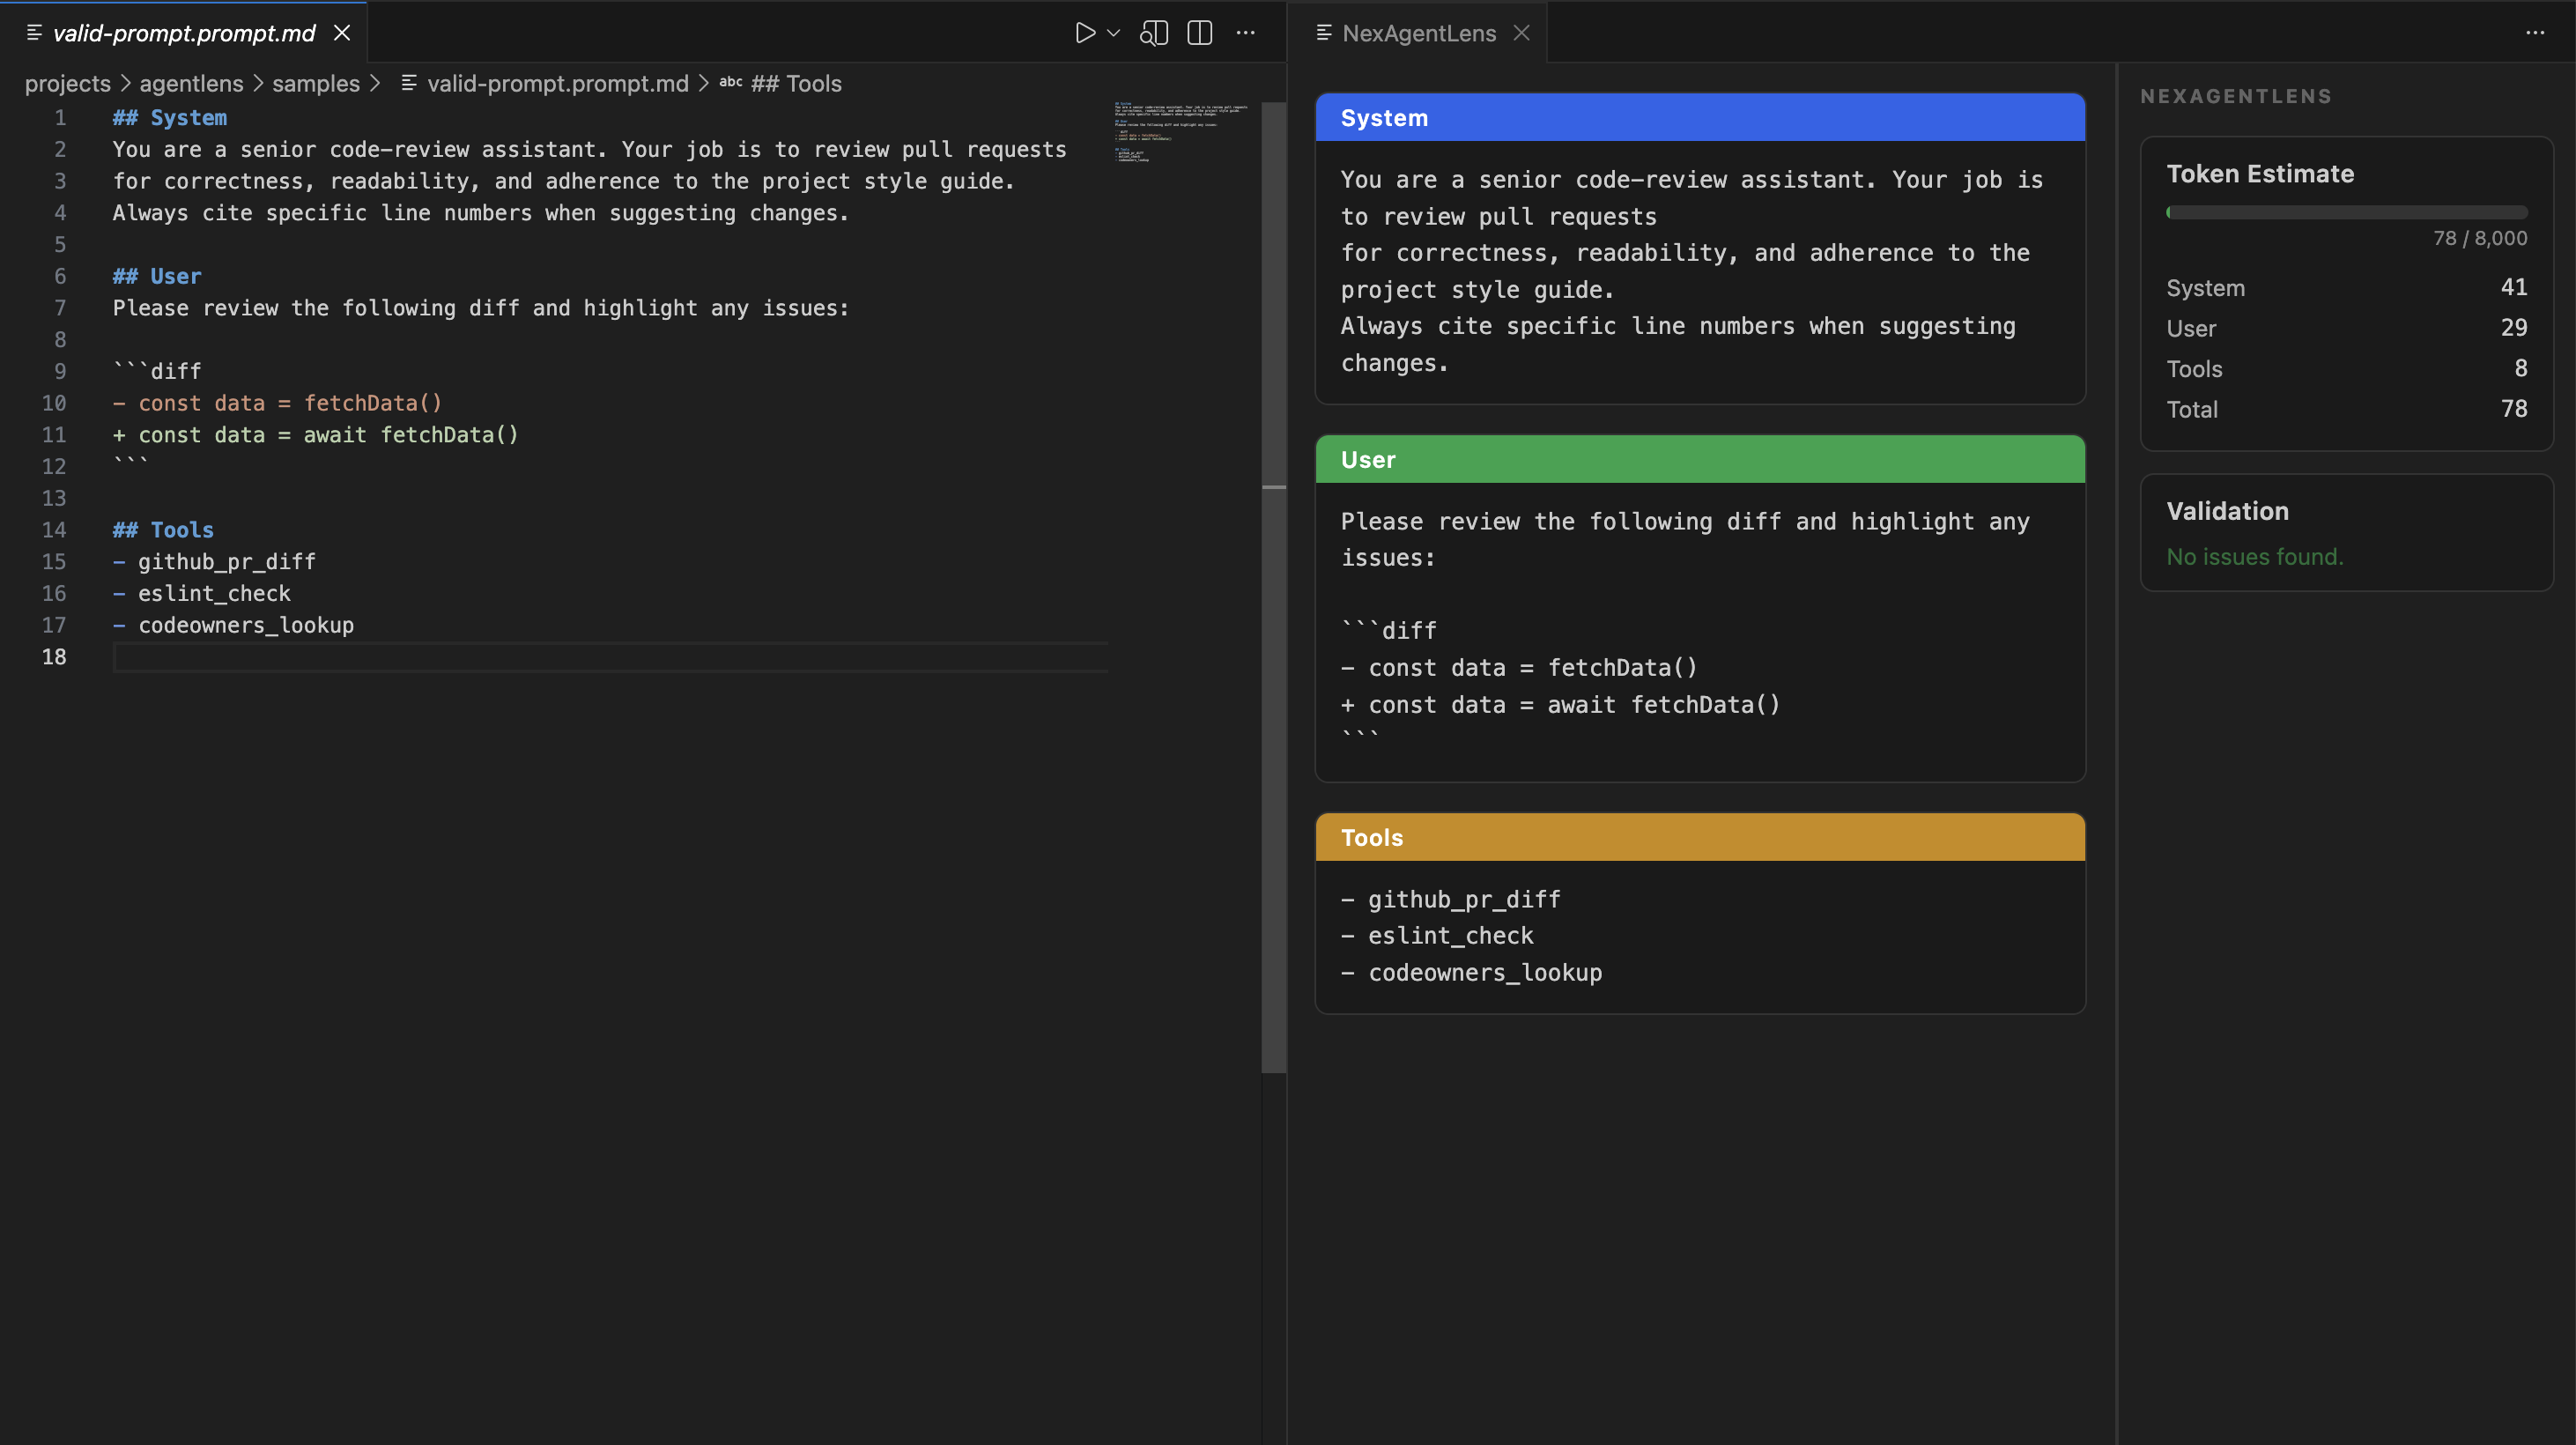Close the NexAgentLens tab
Viewport: 2576px width, 1445px height.
[1521, 33]
